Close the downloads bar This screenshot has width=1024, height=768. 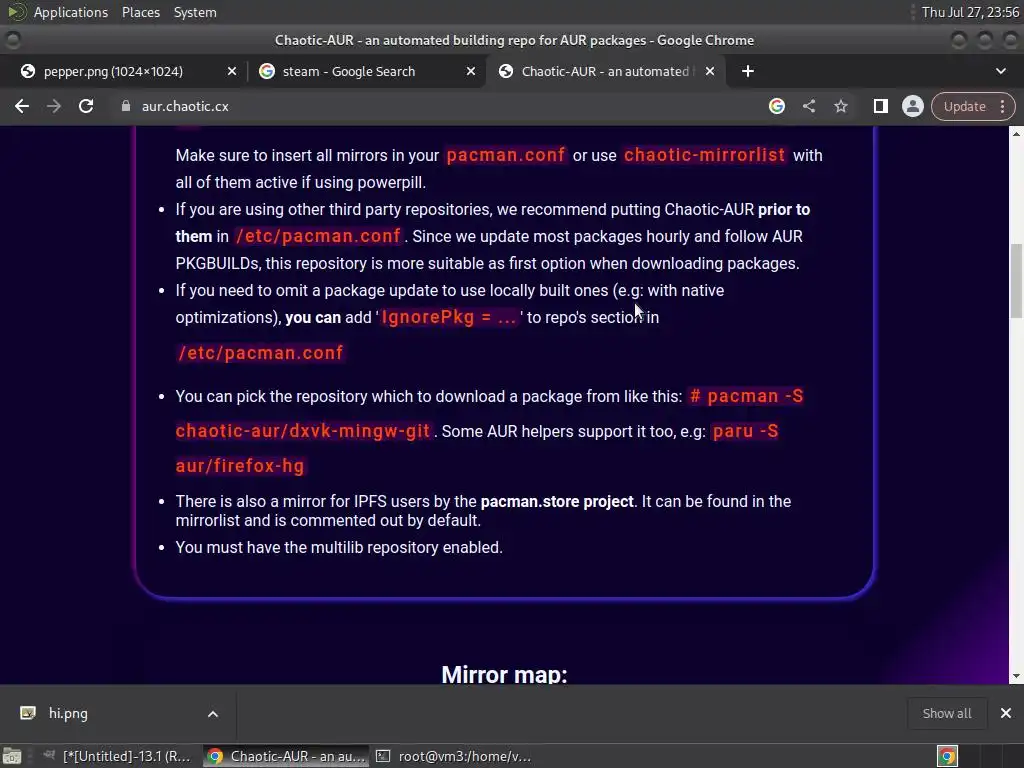[x=1006, y=713]
